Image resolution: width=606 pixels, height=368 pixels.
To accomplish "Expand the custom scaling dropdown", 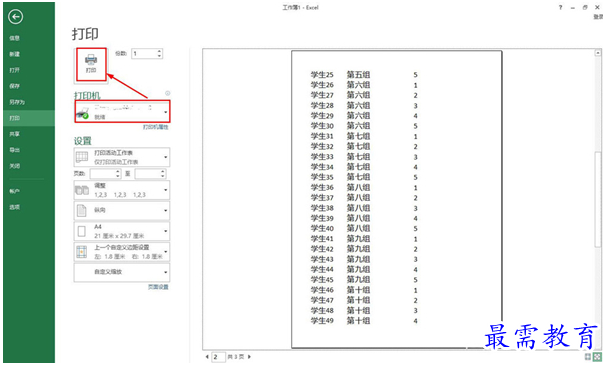I will click(x=122, y=272).
